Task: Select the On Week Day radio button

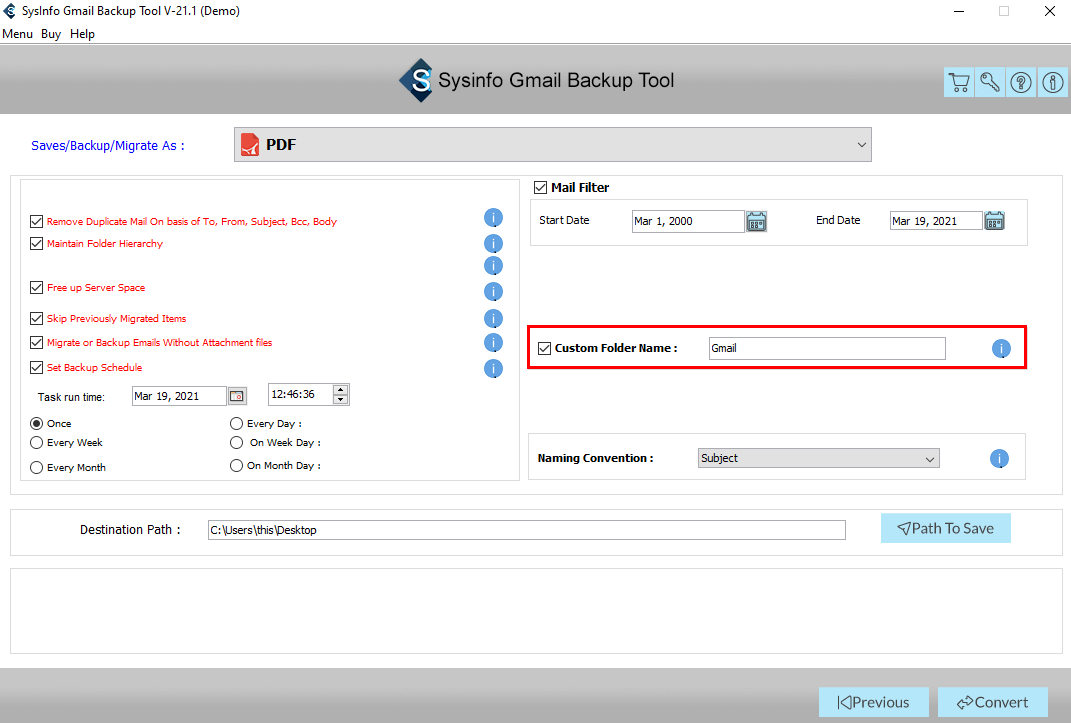Action: (236, 442)
